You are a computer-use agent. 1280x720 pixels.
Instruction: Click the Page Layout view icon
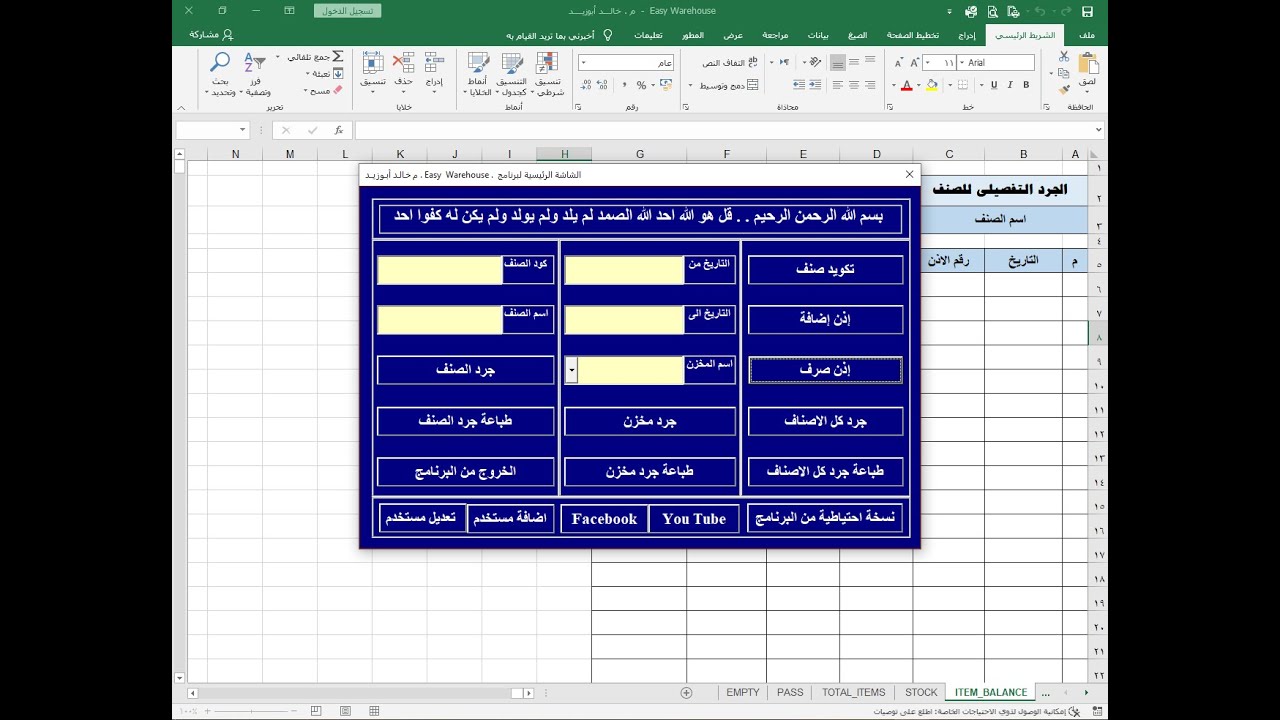point(345,711)
